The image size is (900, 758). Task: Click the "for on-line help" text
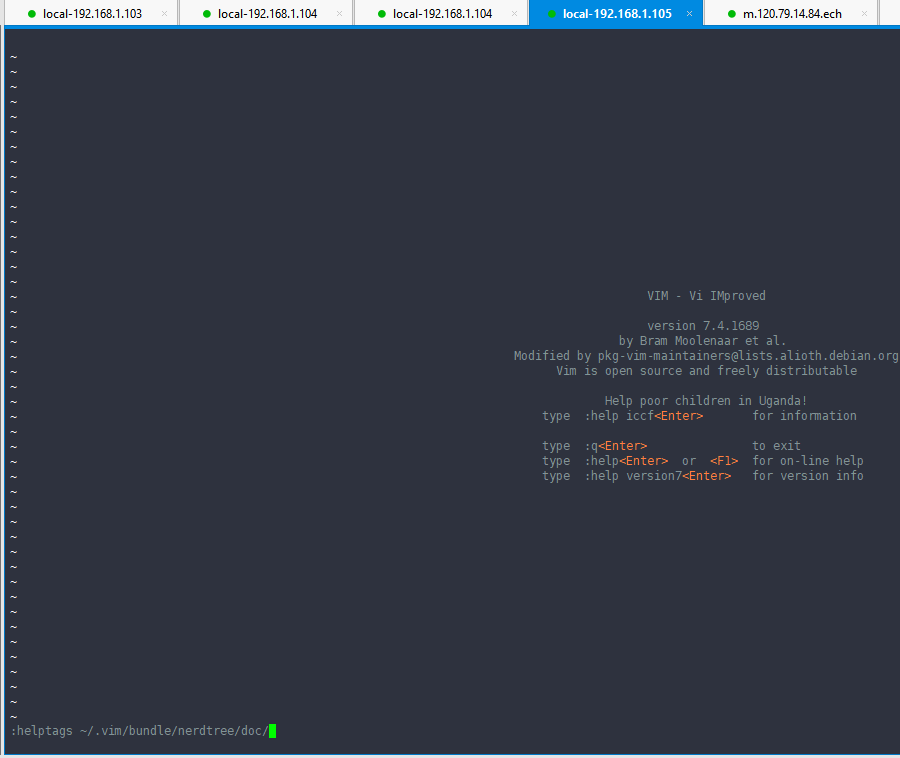tap(808, 461)
